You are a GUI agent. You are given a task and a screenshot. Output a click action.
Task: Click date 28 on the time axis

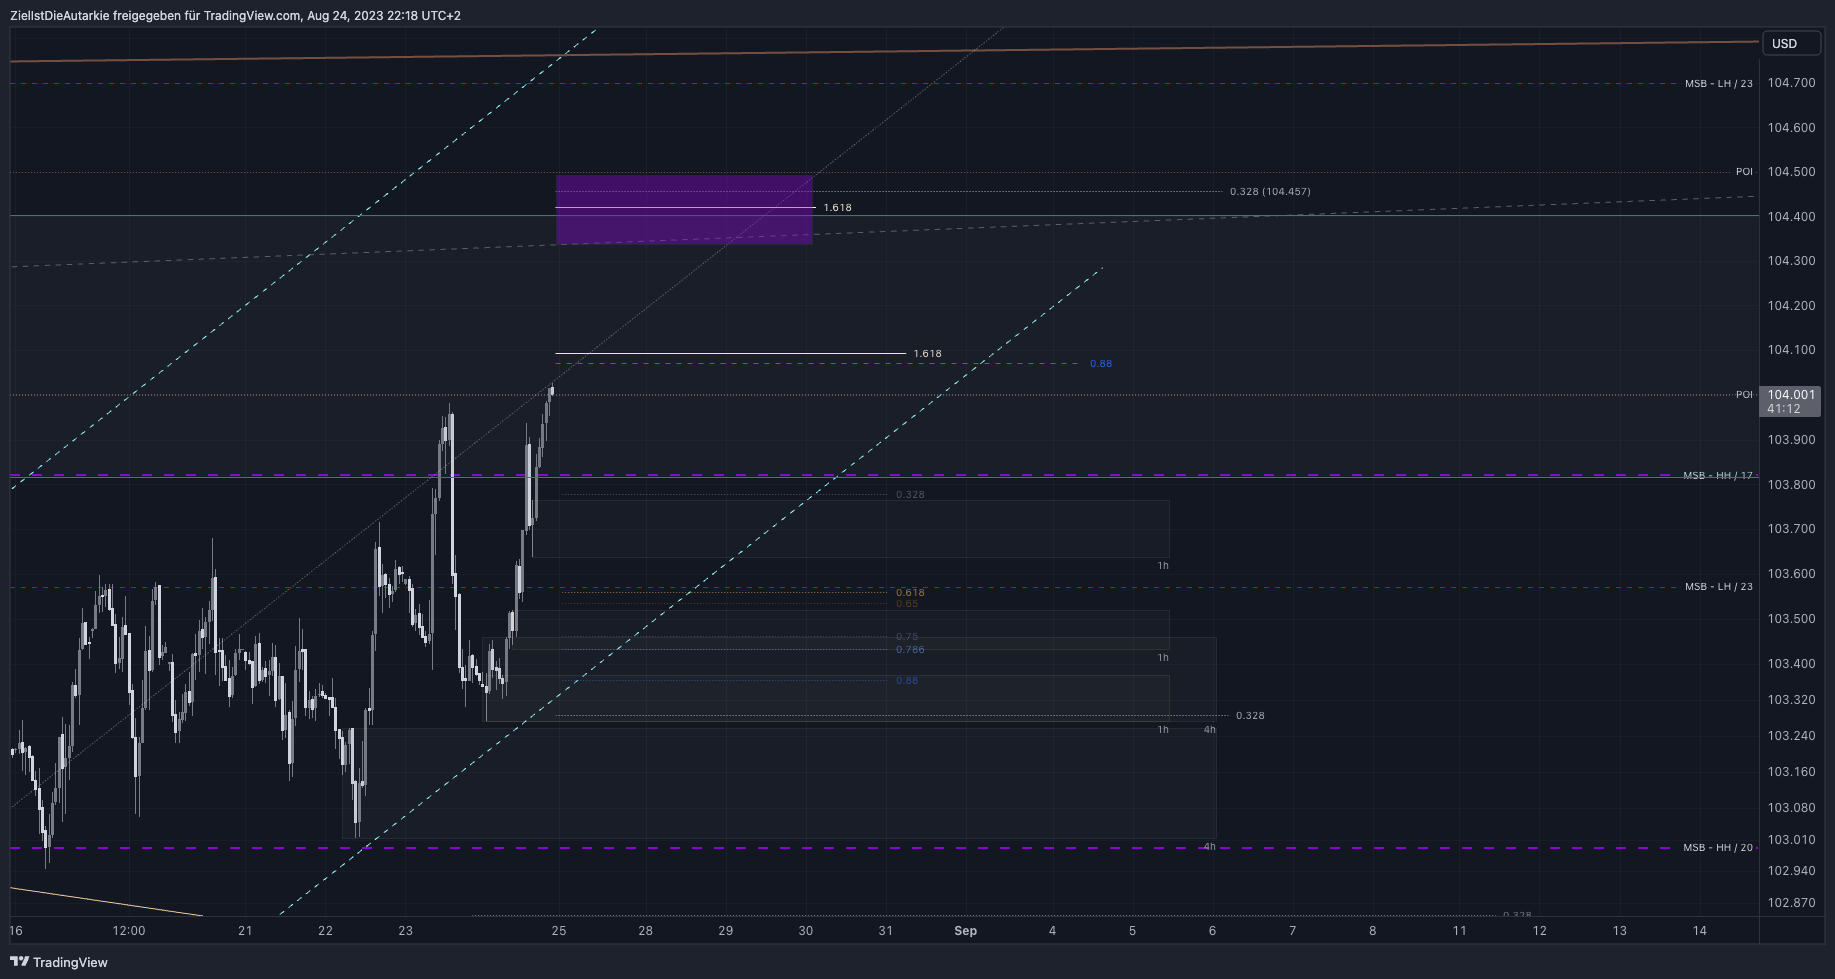(646, 931)
